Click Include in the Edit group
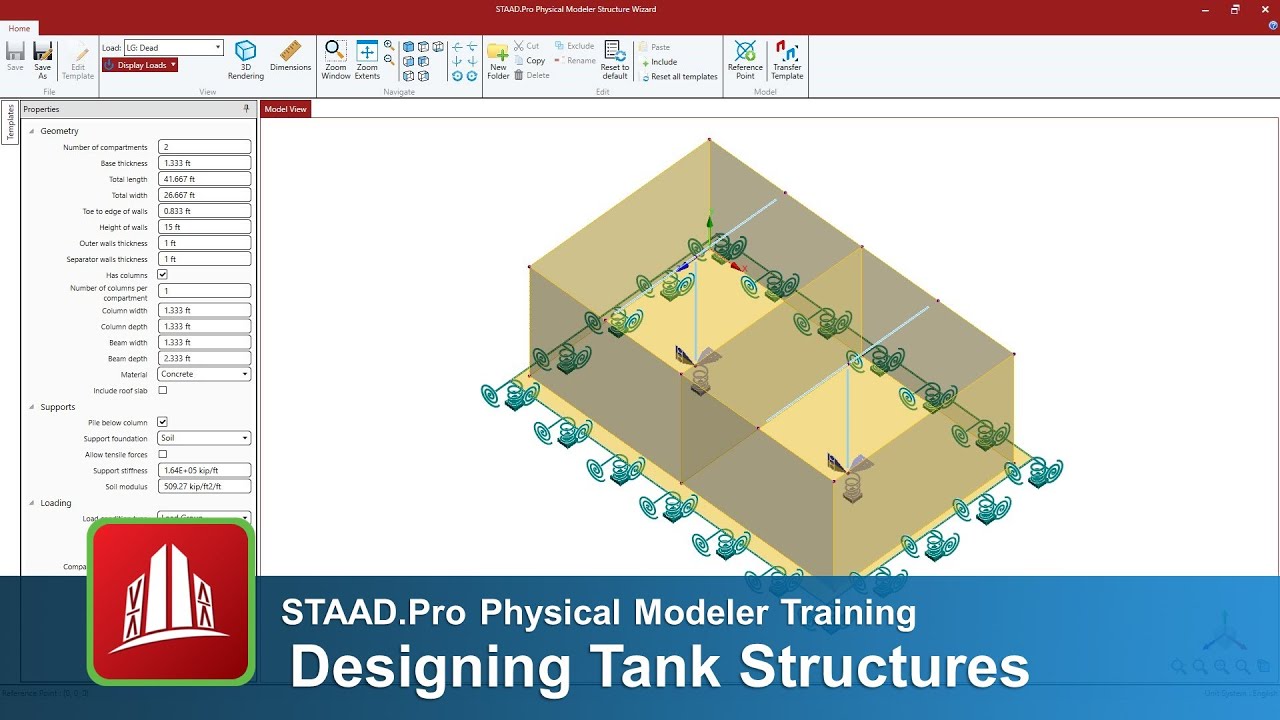 click(659, 62)
